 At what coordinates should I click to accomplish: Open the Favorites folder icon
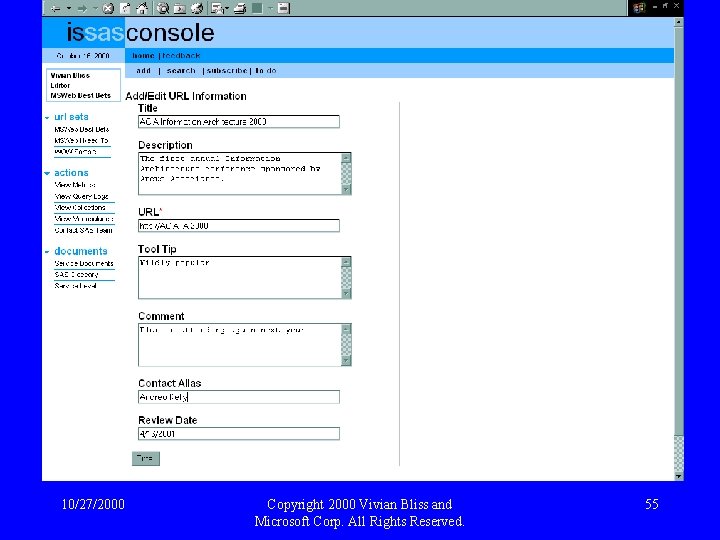pyautogui.click(x=180, y=8)
